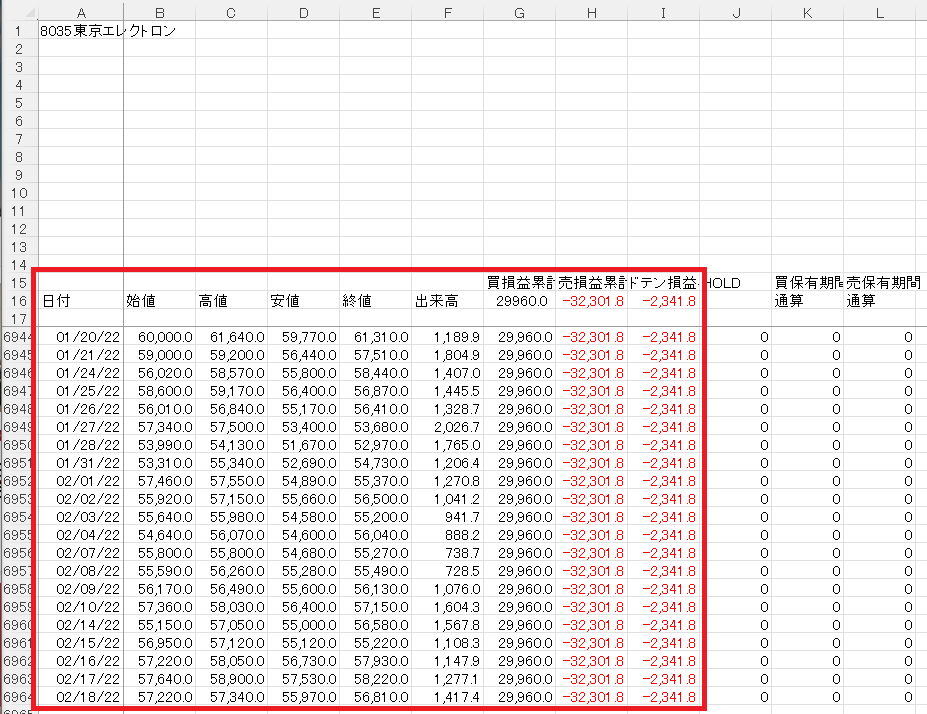This screenshot has height=714, width=927.
Task: Click the 通算 cell in column K
Action: point(808,301)
